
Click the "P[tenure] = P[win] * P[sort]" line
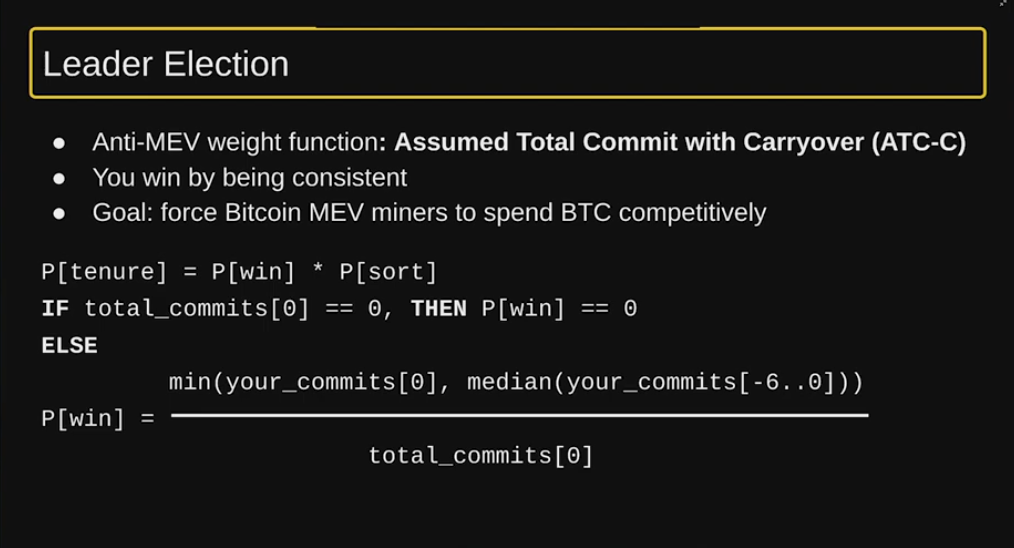(x=239, y=272)
